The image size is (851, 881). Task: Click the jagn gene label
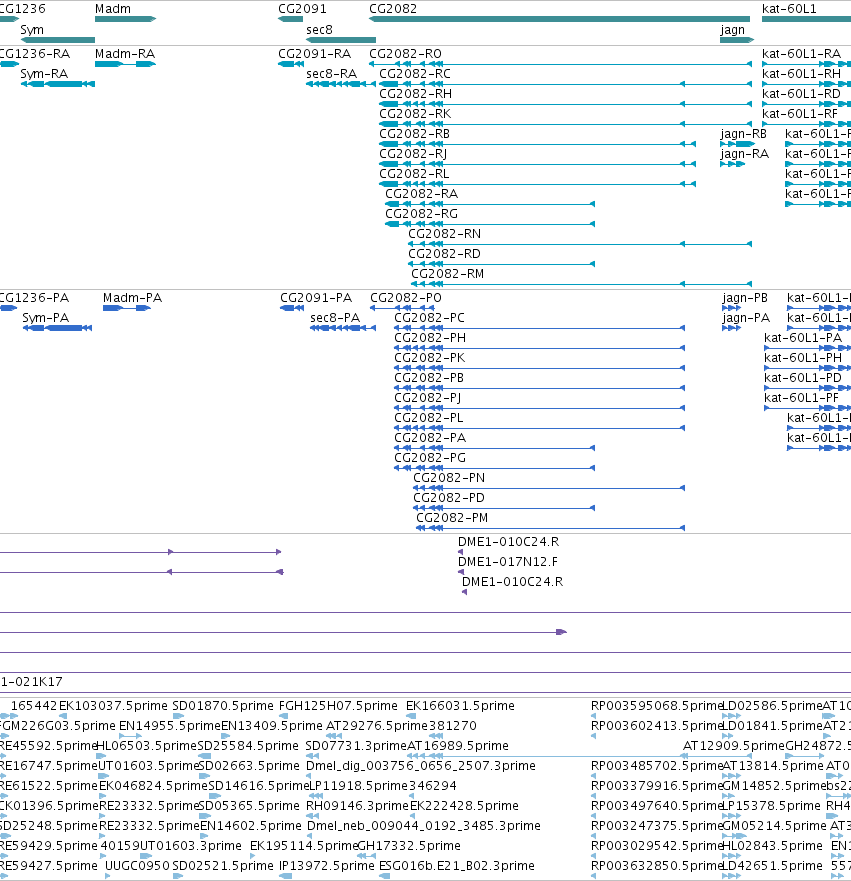coord(732,30)
